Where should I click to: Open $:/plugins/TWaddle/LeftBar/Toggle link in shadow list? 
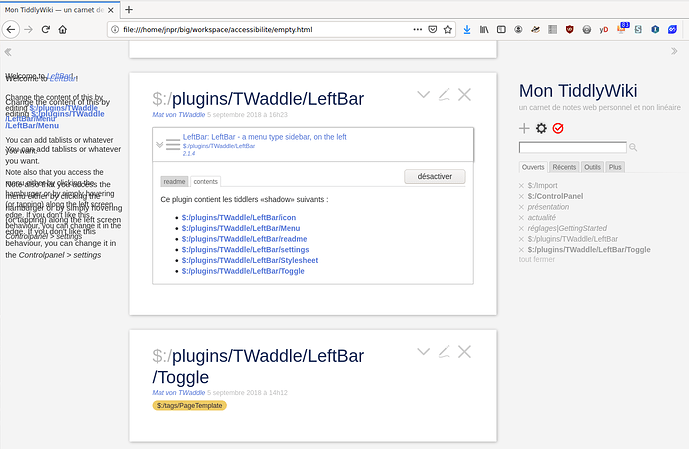(243, 271)
